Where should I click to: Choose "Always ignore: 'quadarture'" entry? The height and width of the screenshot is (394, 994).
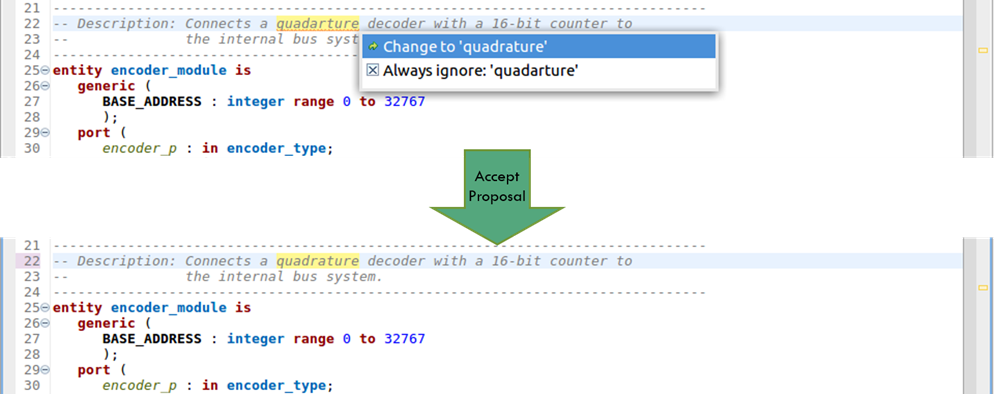pyautogui.click(x=539, y=70)
